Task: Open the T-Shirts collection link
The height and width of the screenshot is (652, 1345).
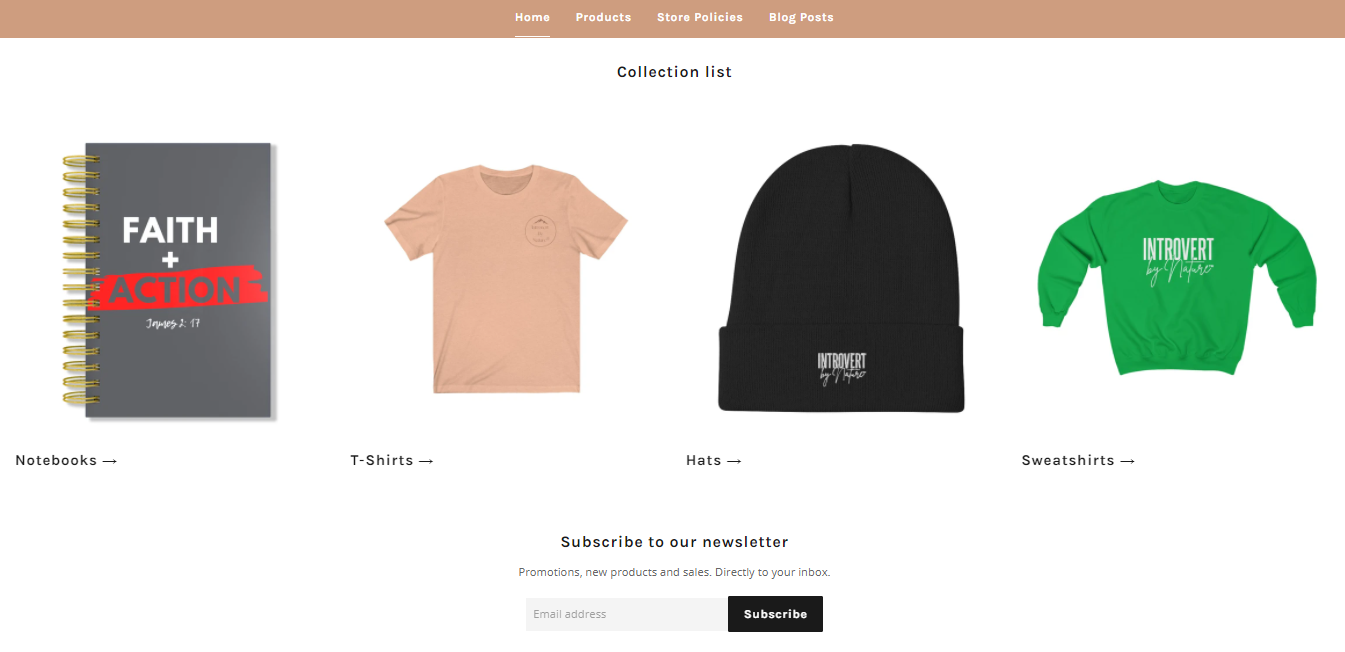Action: pos(392,461)
